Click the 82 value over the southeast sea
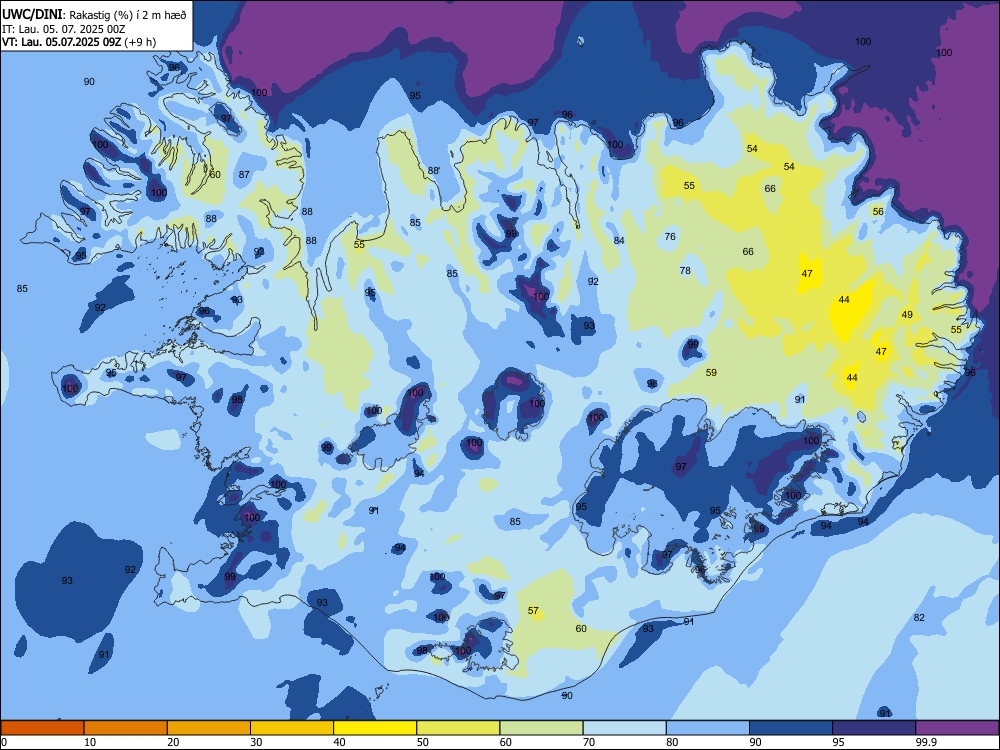This screenshot has height=750, width=1000. tap(919, 617)
